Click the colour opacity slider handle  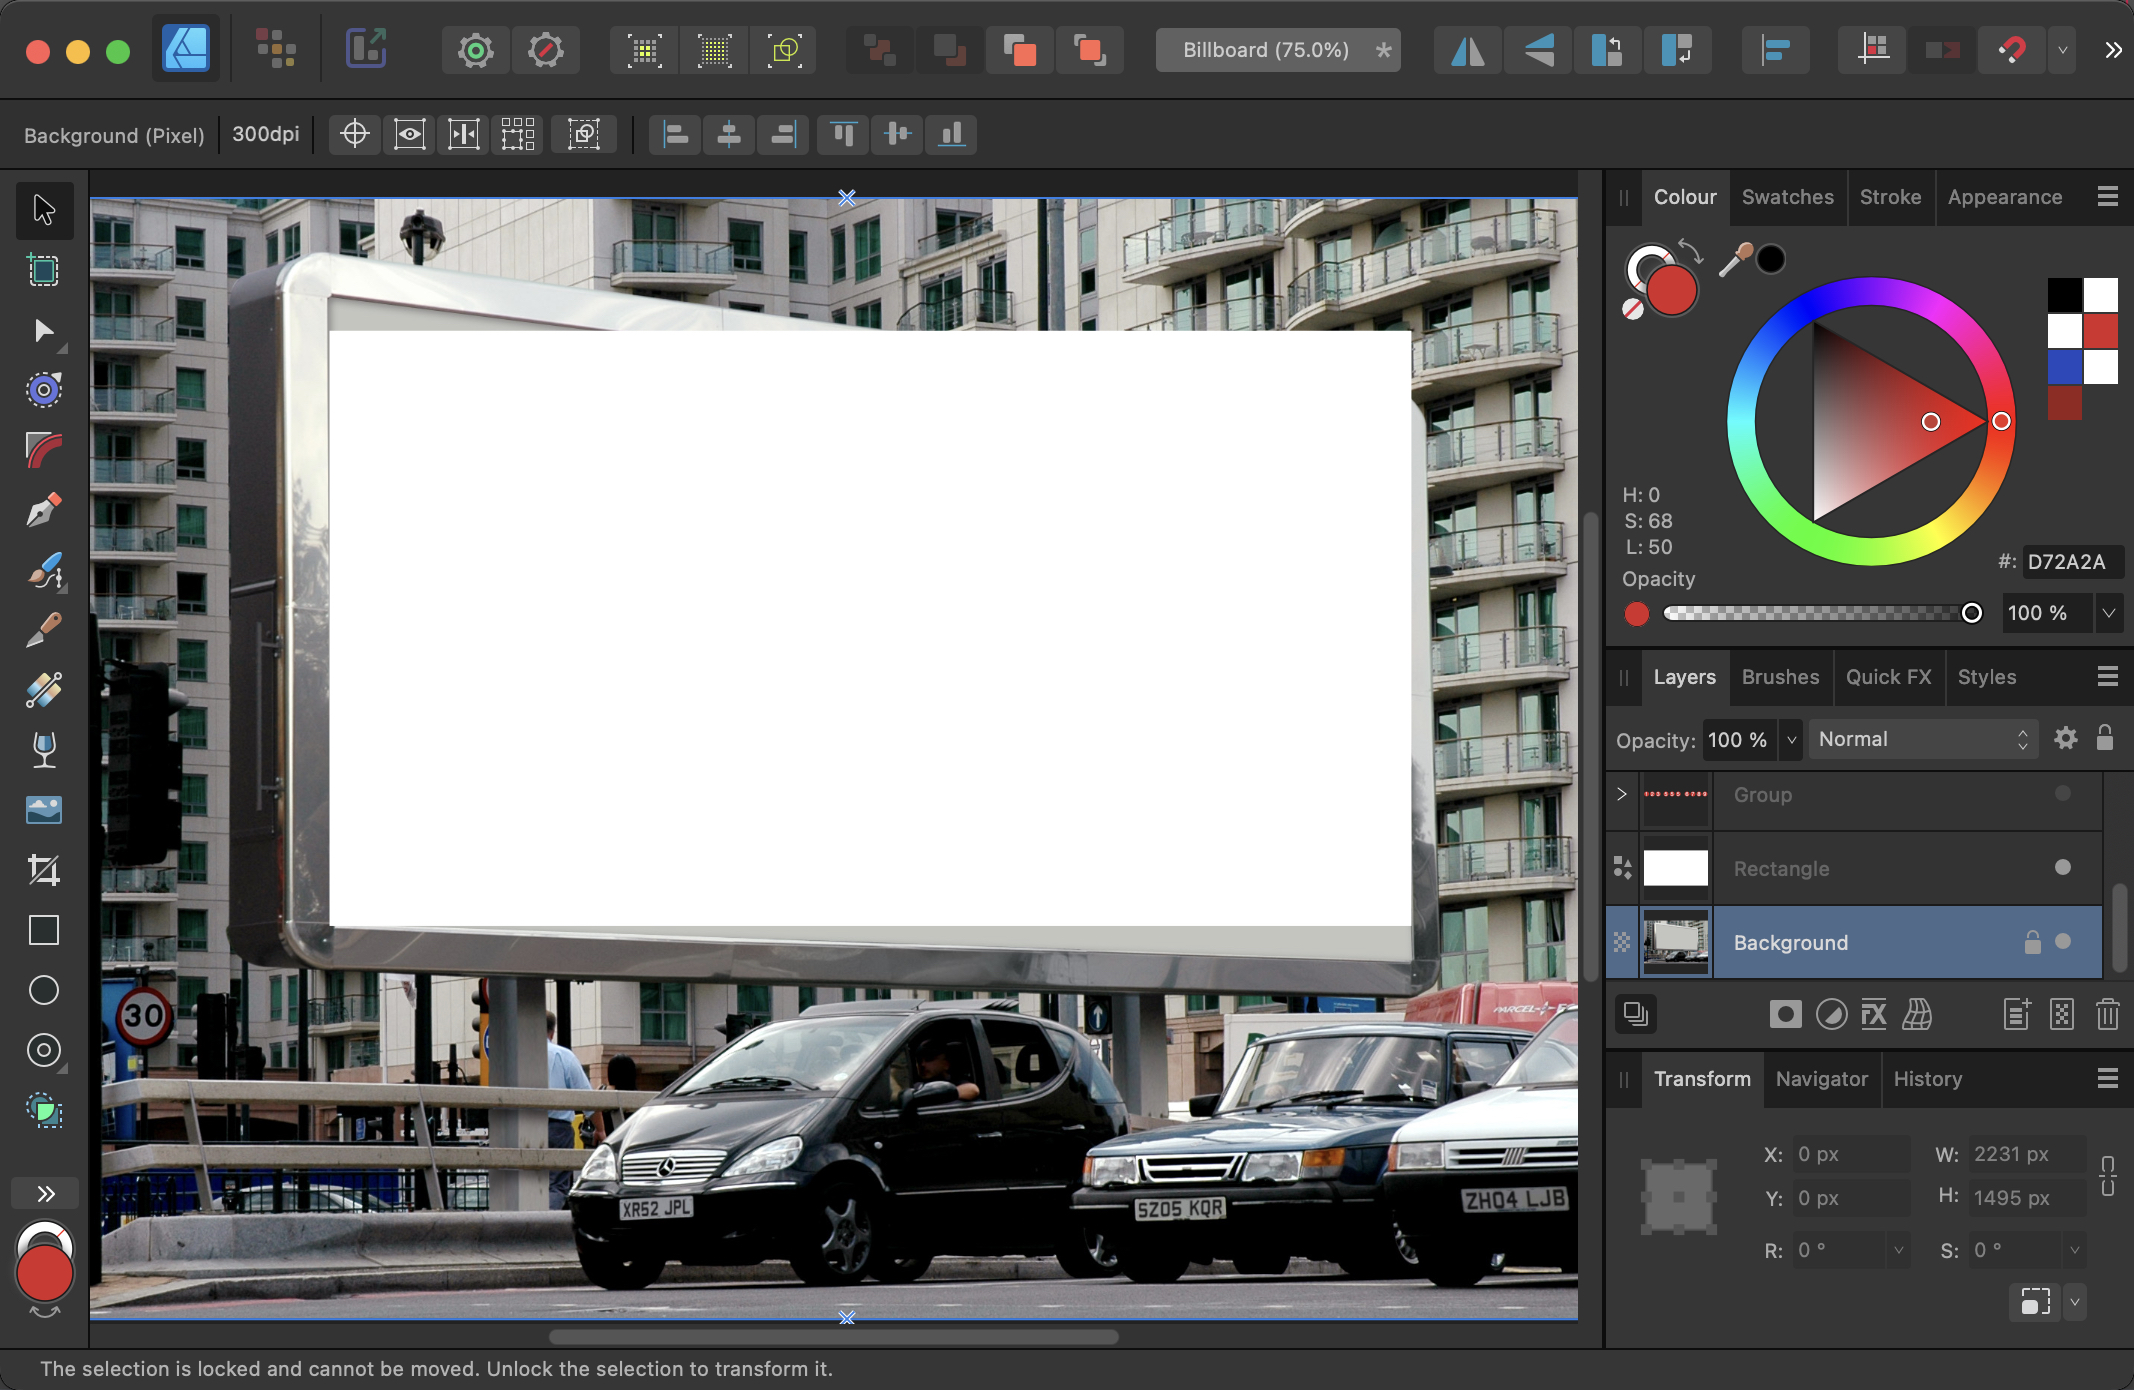(1971, 613)
